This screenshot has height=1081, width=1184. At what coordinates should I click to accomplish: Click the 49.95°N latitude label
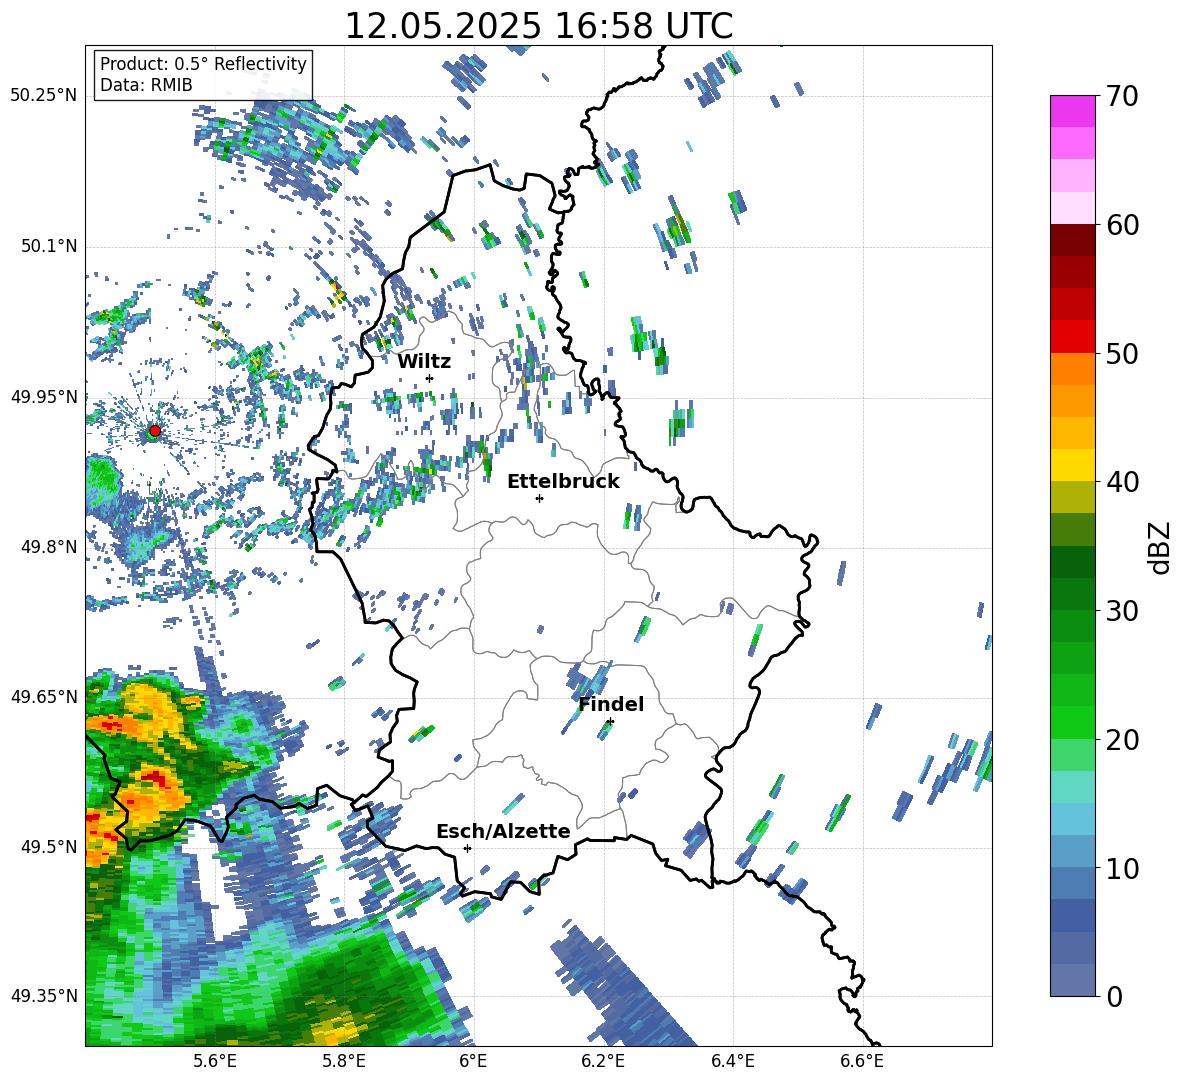pos(44,396)
